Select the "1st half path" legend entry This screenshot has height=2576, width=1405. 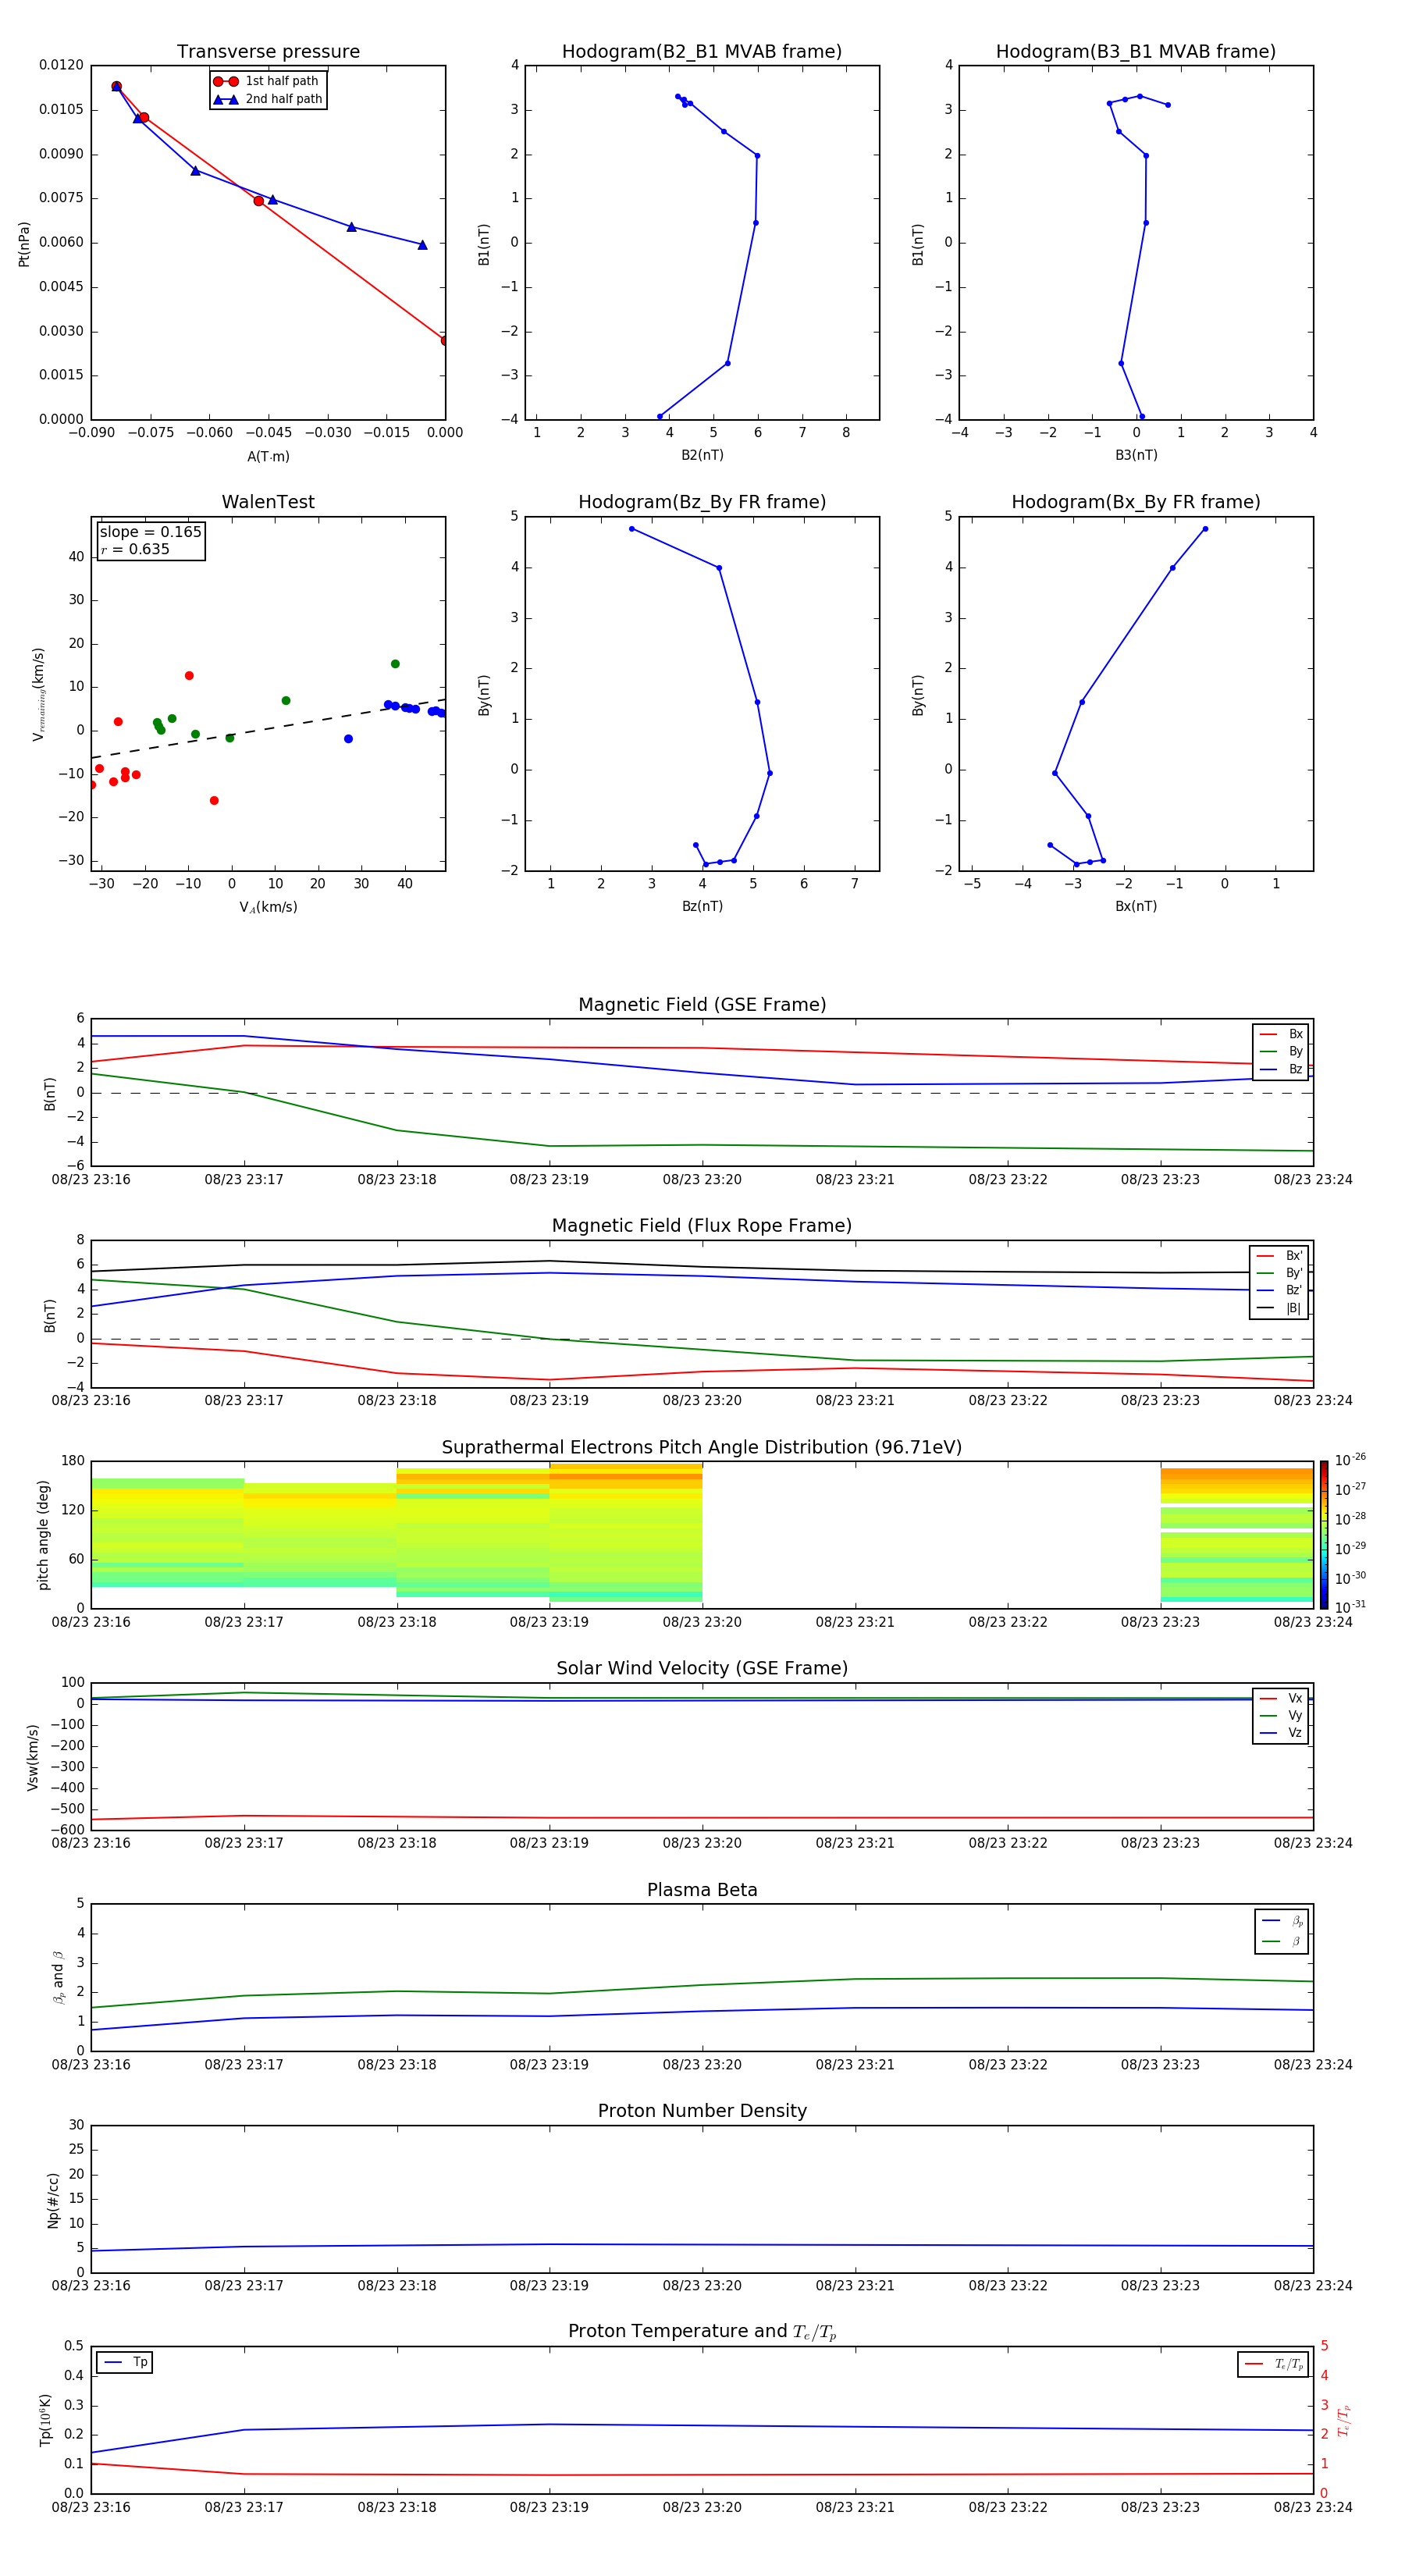[x=266, y=81]
